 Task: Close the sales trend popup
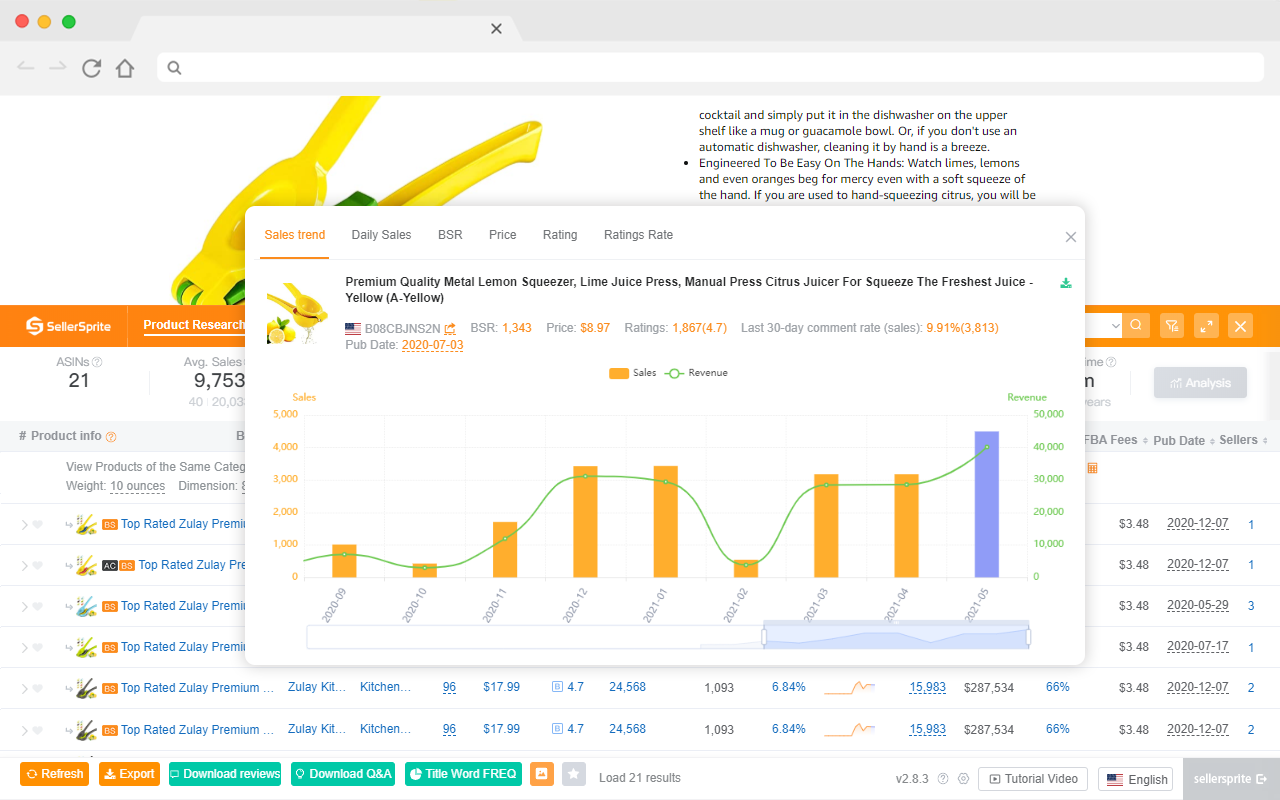[1071, 237]
